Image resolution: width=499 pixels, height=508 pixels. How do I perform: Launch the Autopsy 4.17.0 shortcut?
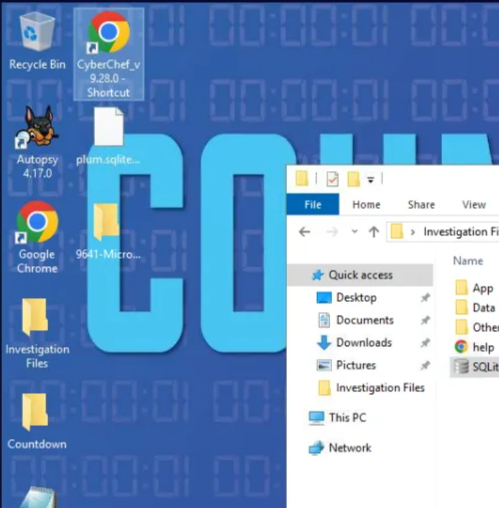pos(37,142)
